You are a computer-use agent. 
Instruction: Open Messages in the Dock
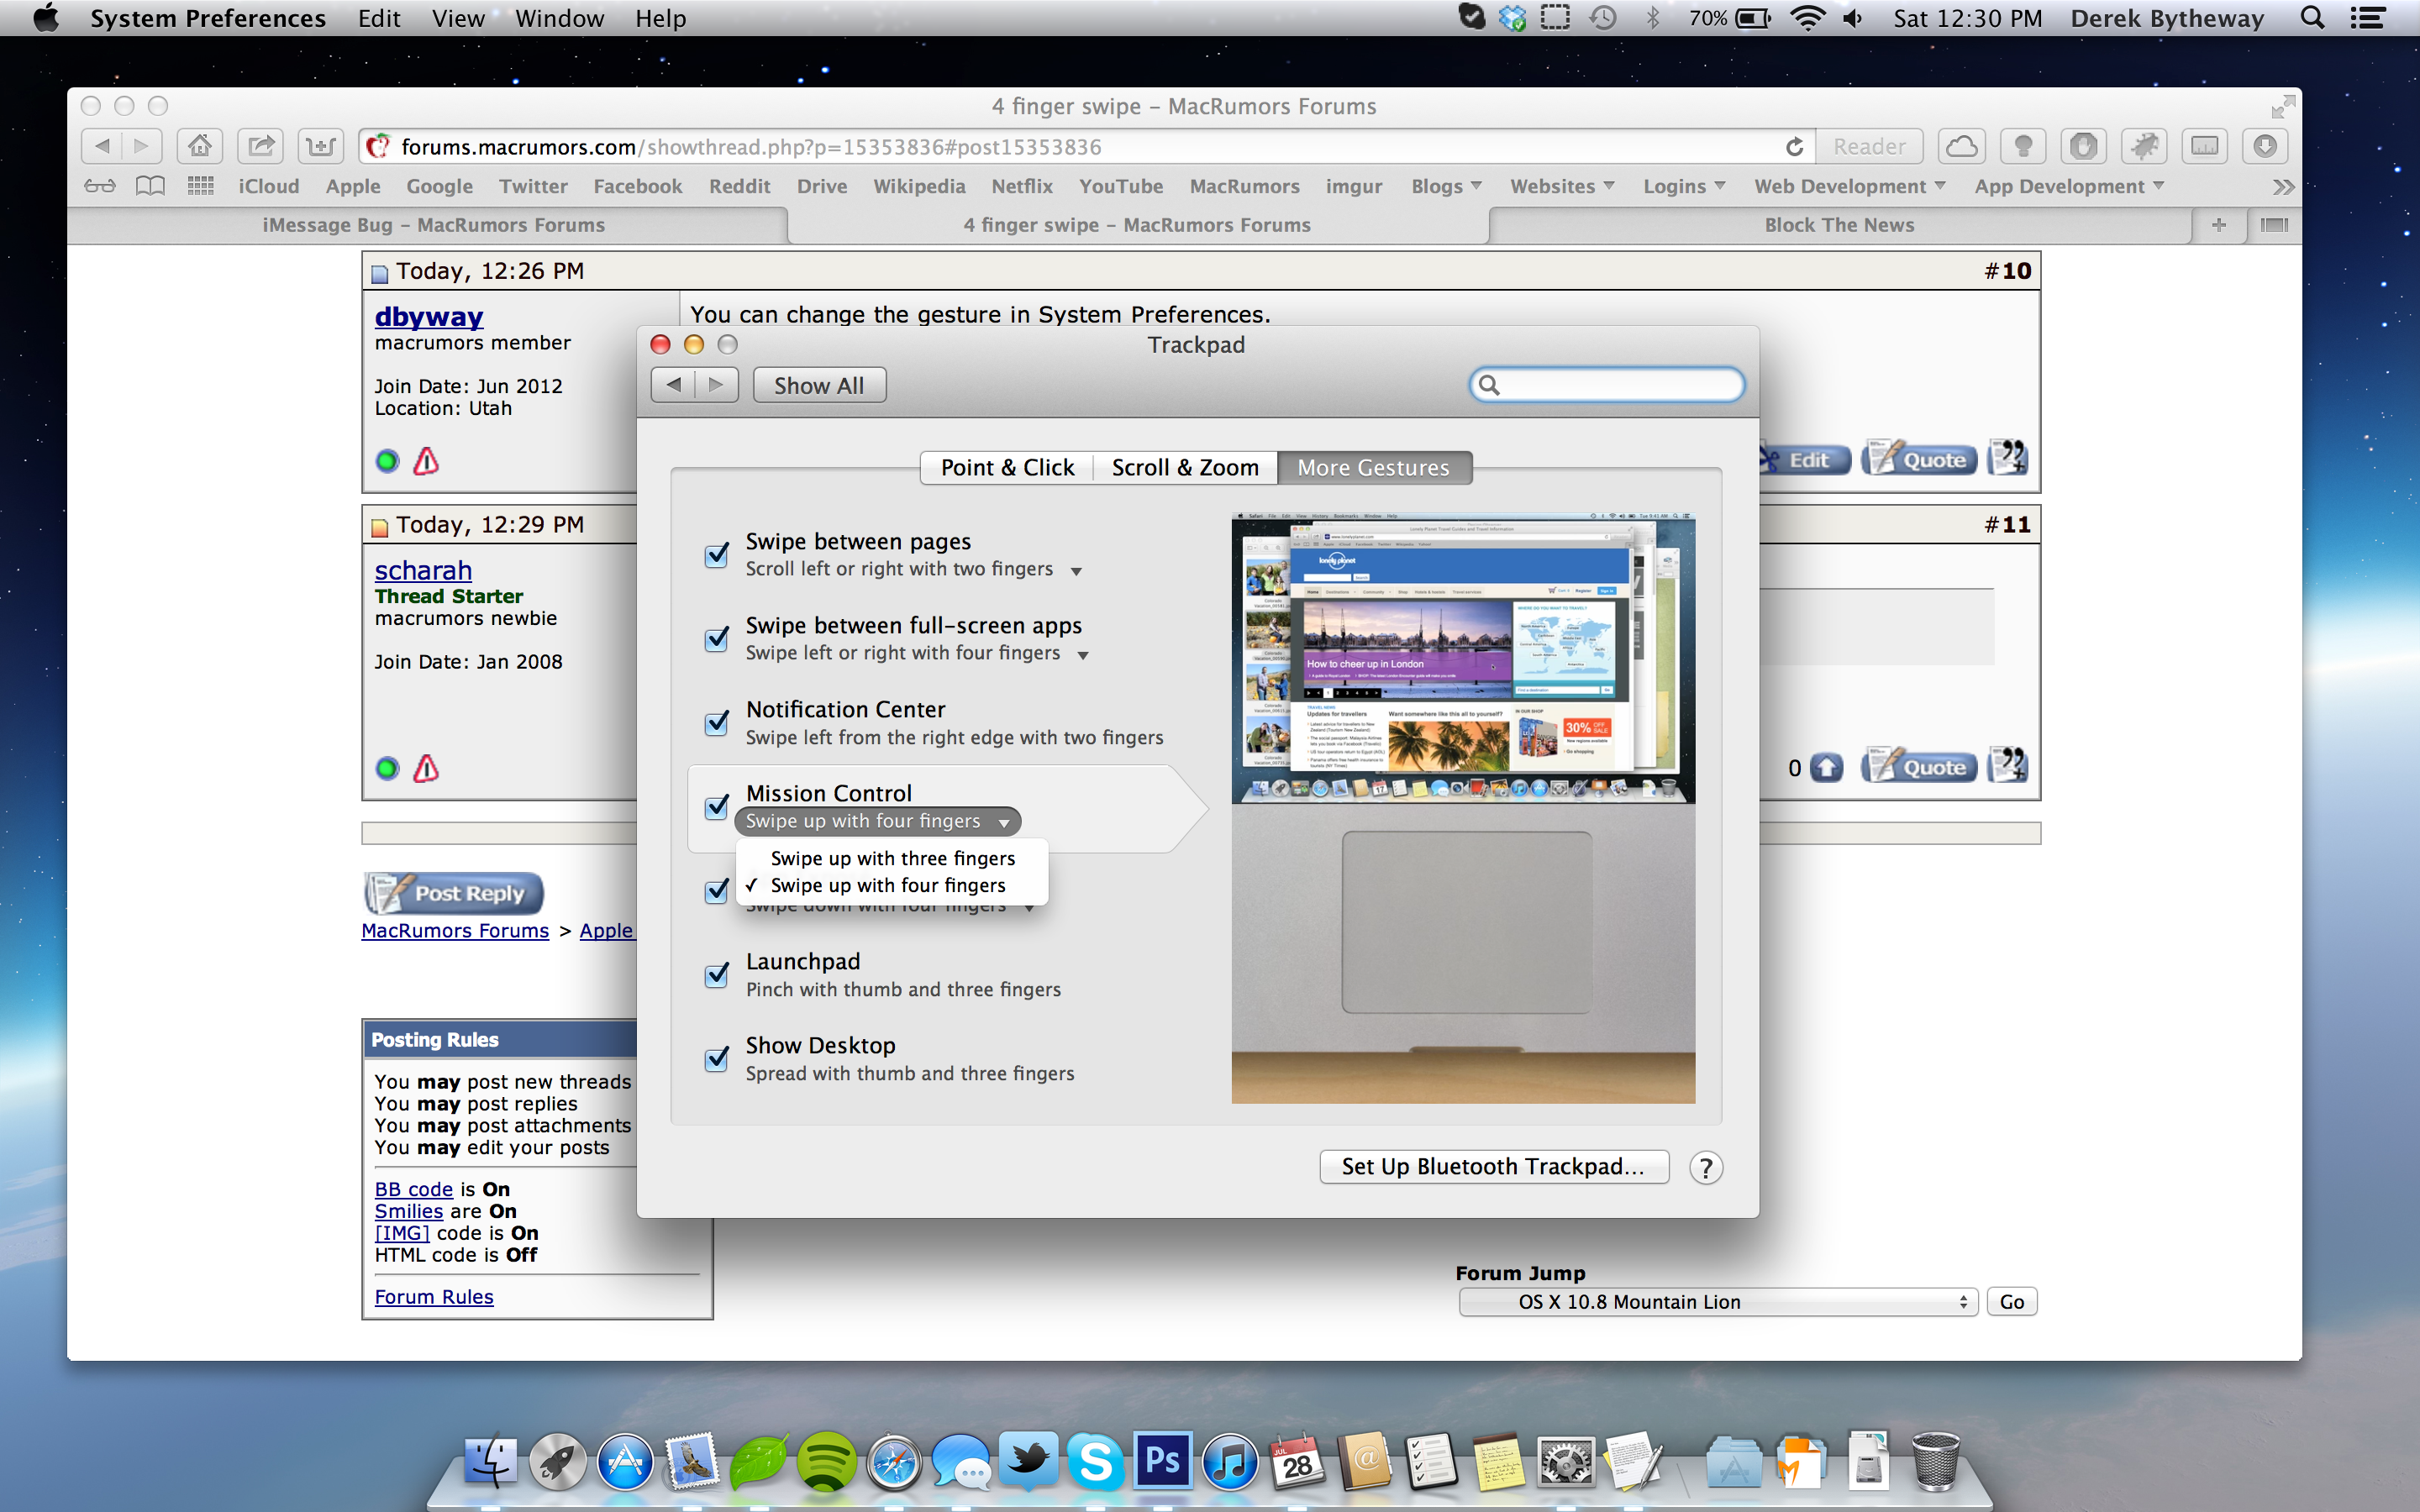tap(961, 1463)
